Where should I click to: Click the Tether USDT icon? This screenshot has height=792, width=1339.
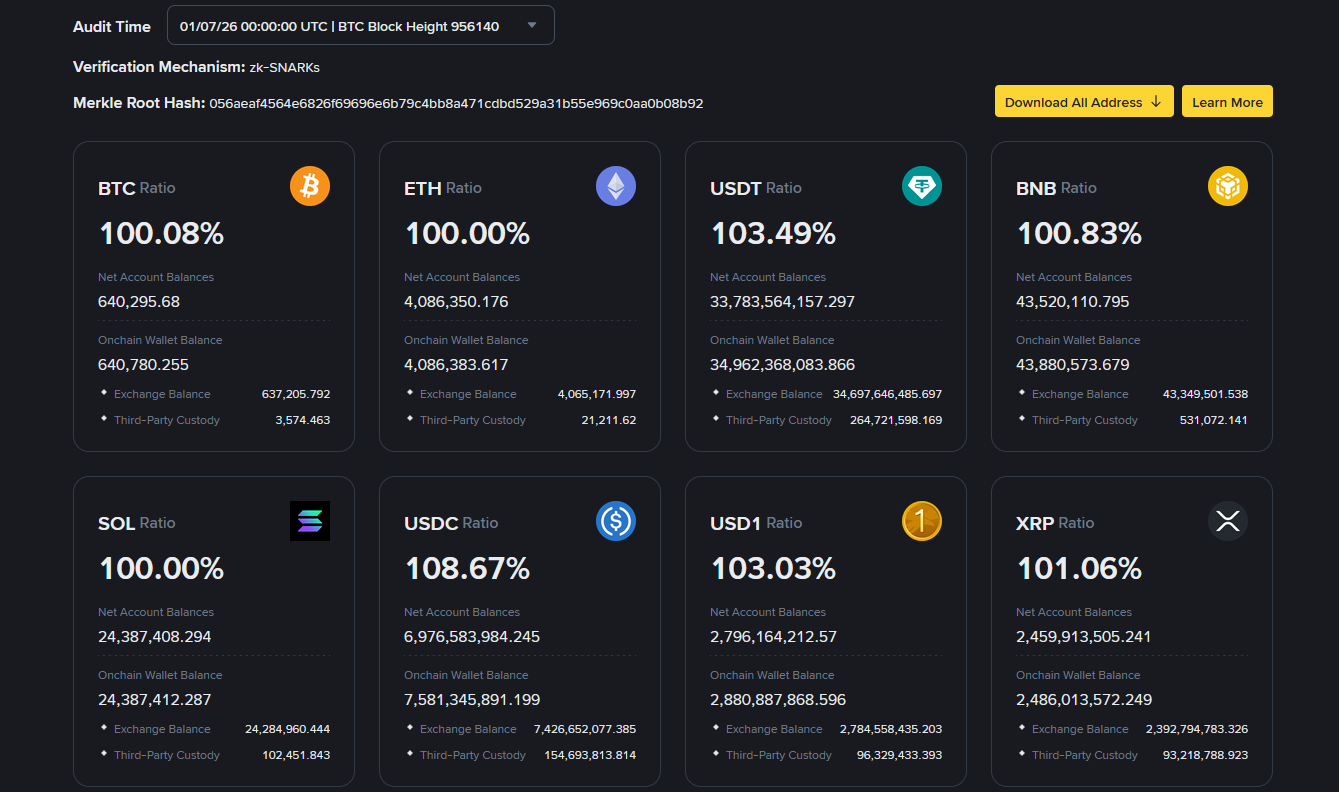922,186
